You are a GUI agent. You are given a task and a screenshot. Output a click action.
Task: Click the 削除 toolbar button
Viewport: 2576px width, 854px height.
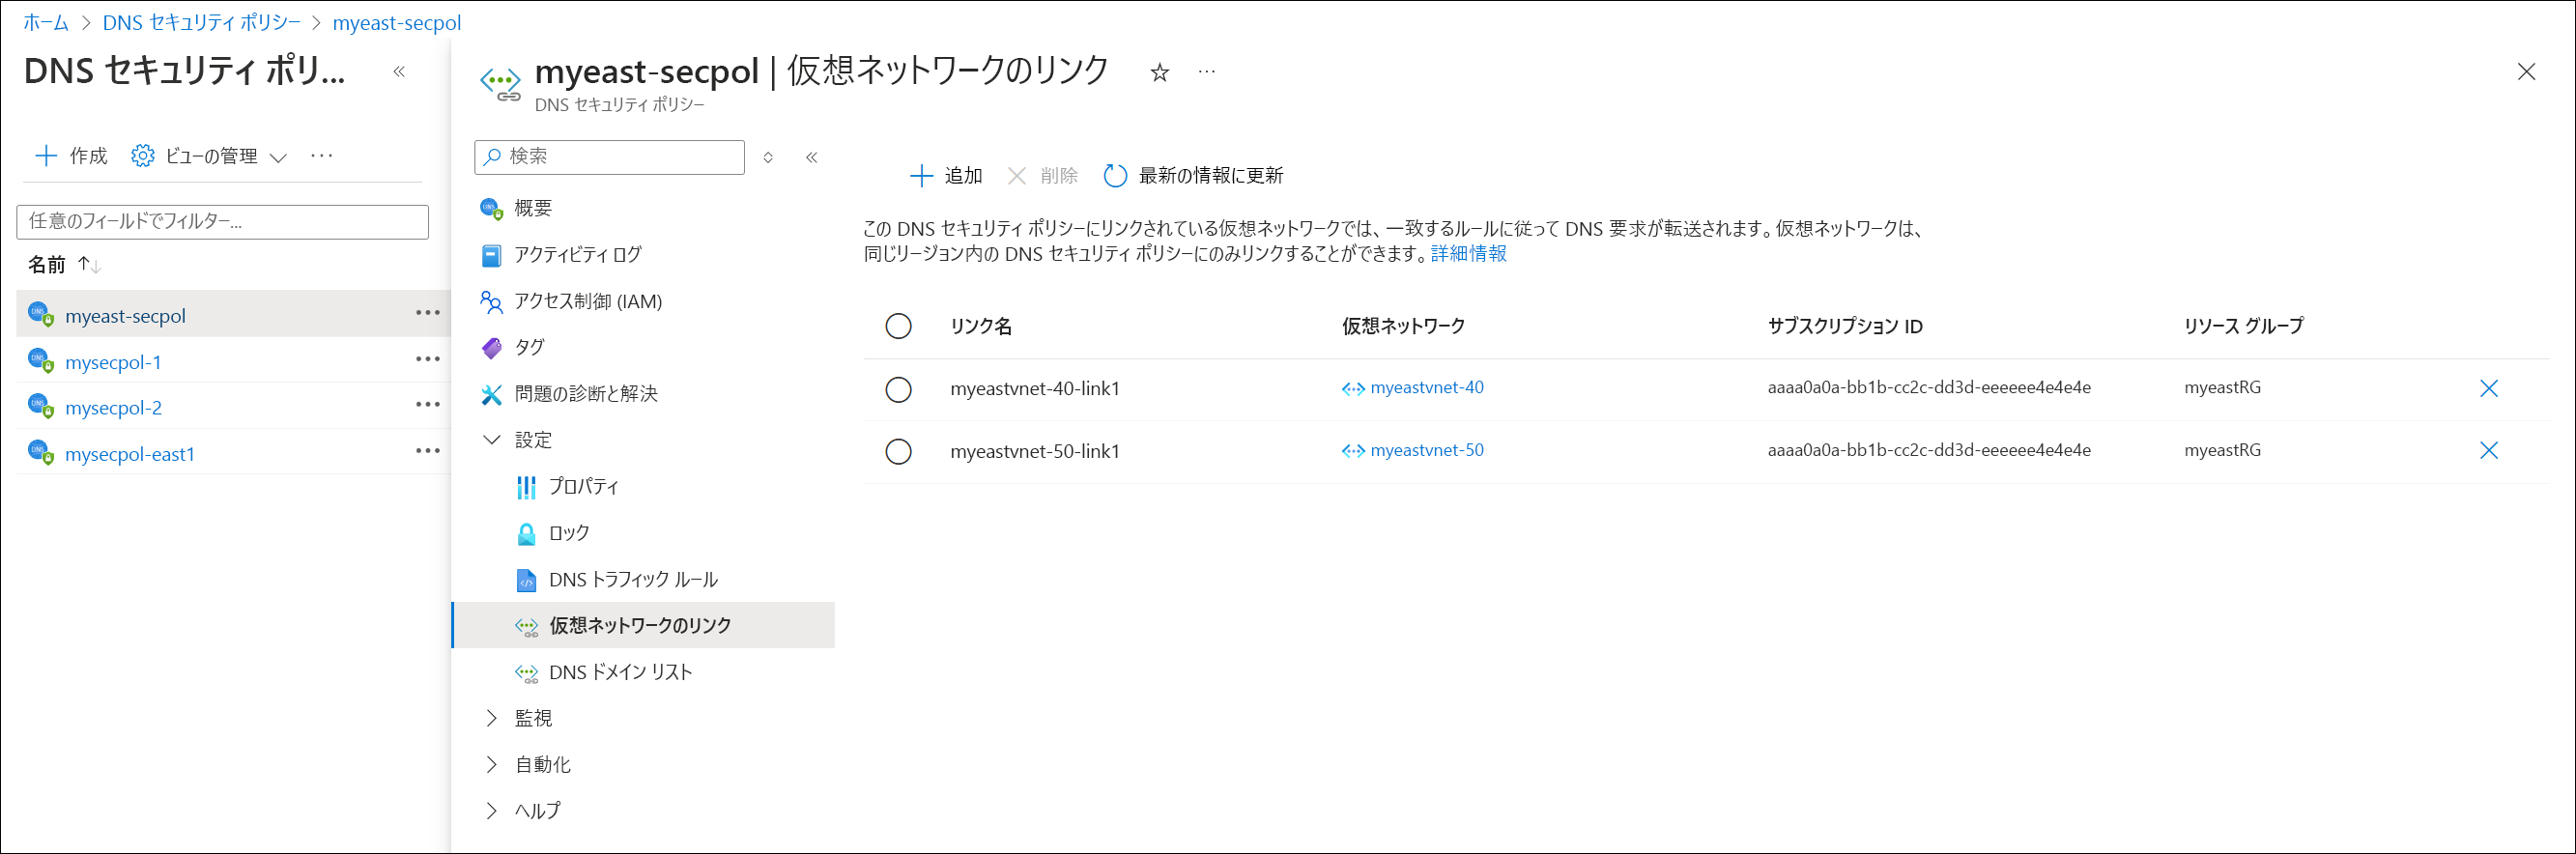click(x=1041, y=176)
